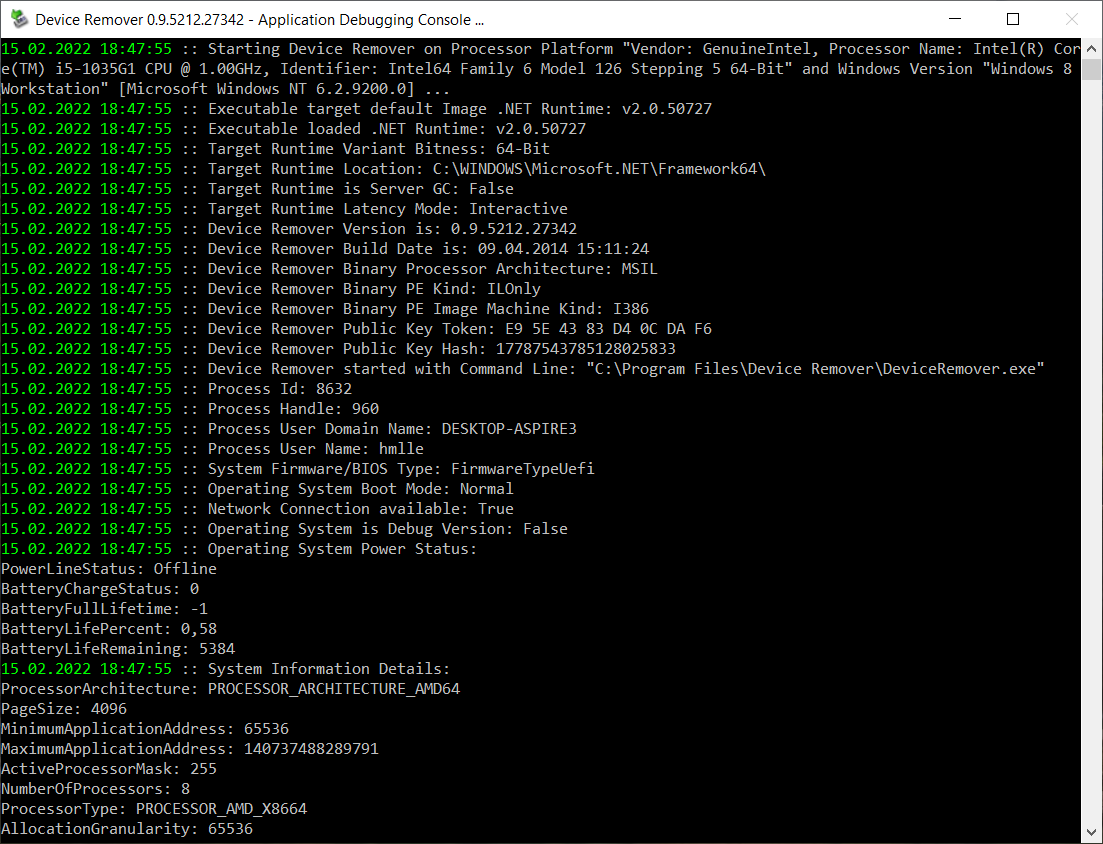
Task: Close the Application Debugging Console window
Action: point(1071,19)
